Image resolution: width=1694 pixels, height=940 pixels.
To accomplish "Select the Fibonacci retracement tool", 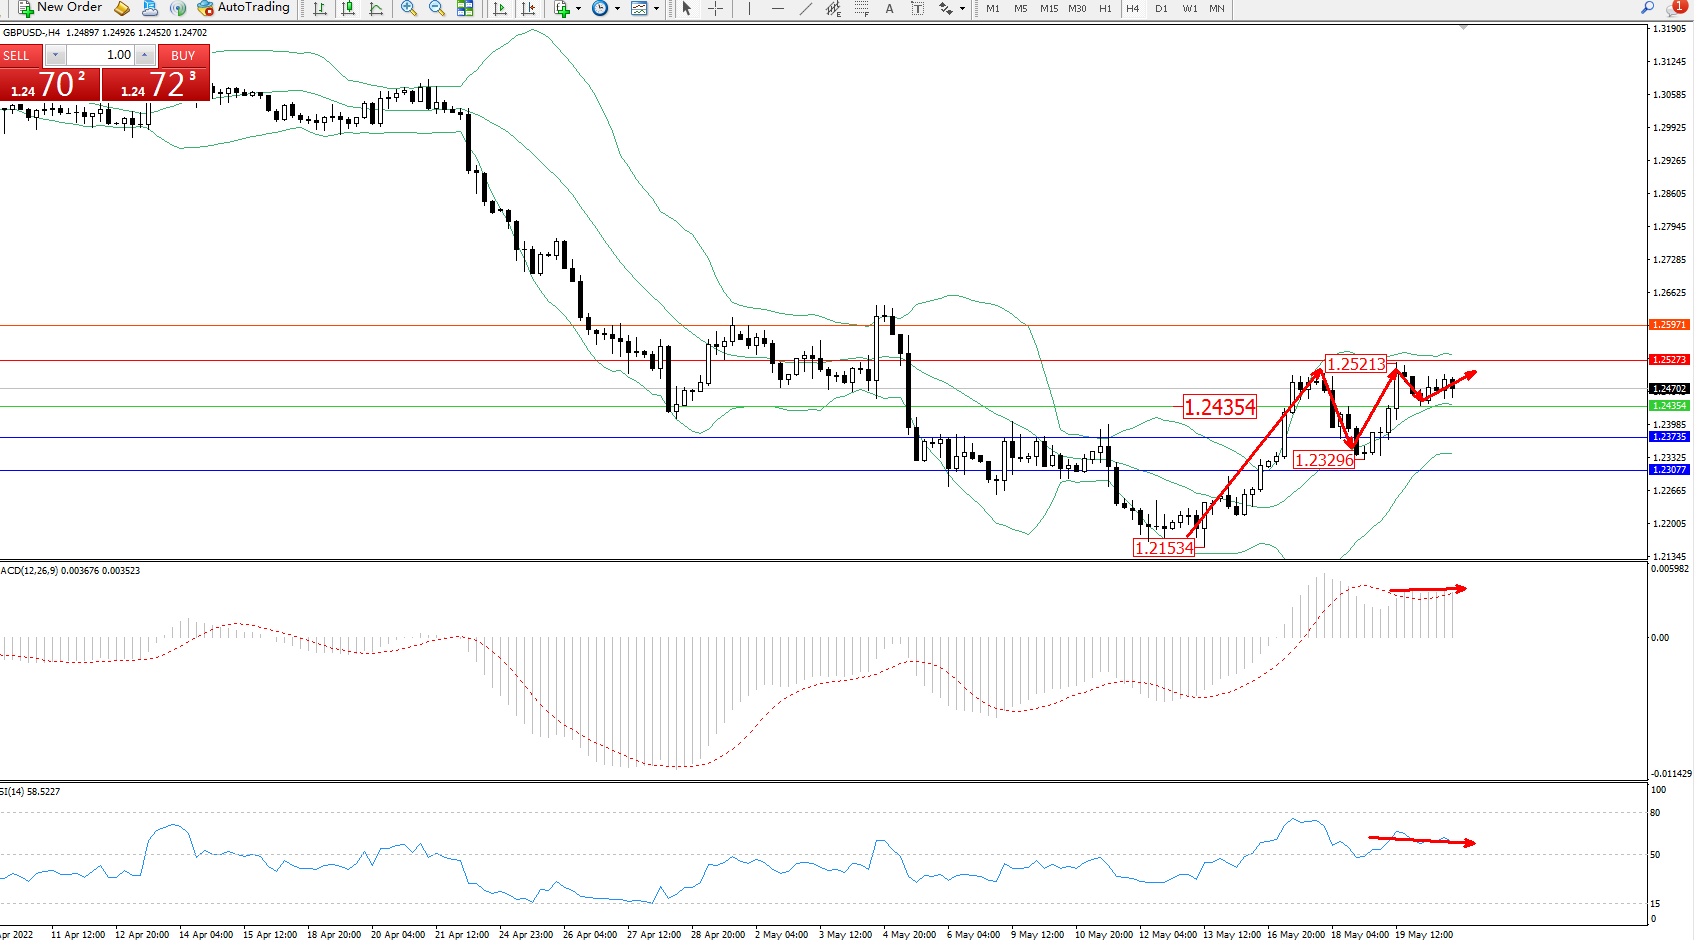I will [861, 8].
